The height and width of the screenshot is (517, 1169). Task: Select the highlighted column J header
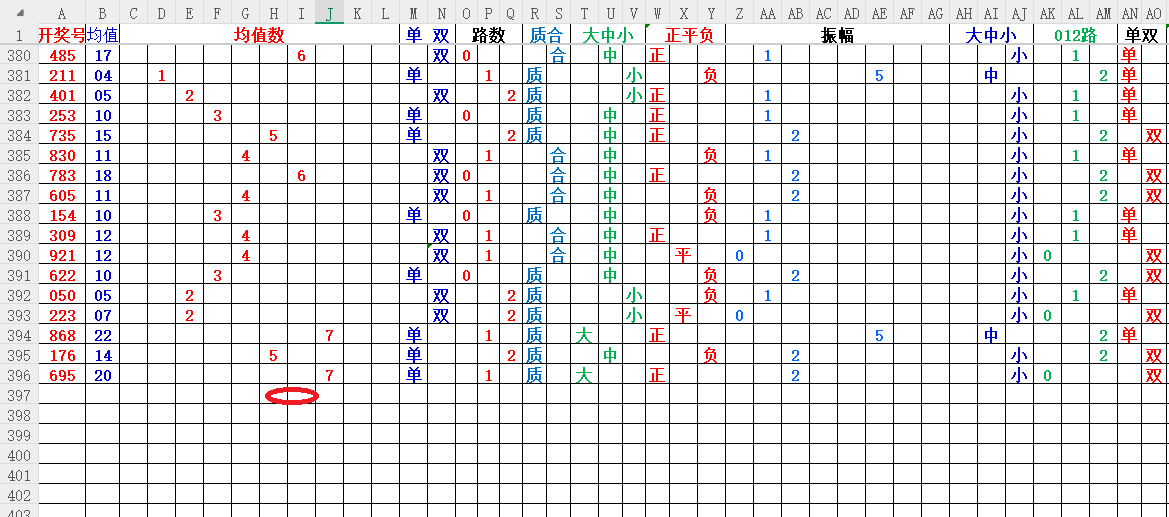tap(329, 13)
